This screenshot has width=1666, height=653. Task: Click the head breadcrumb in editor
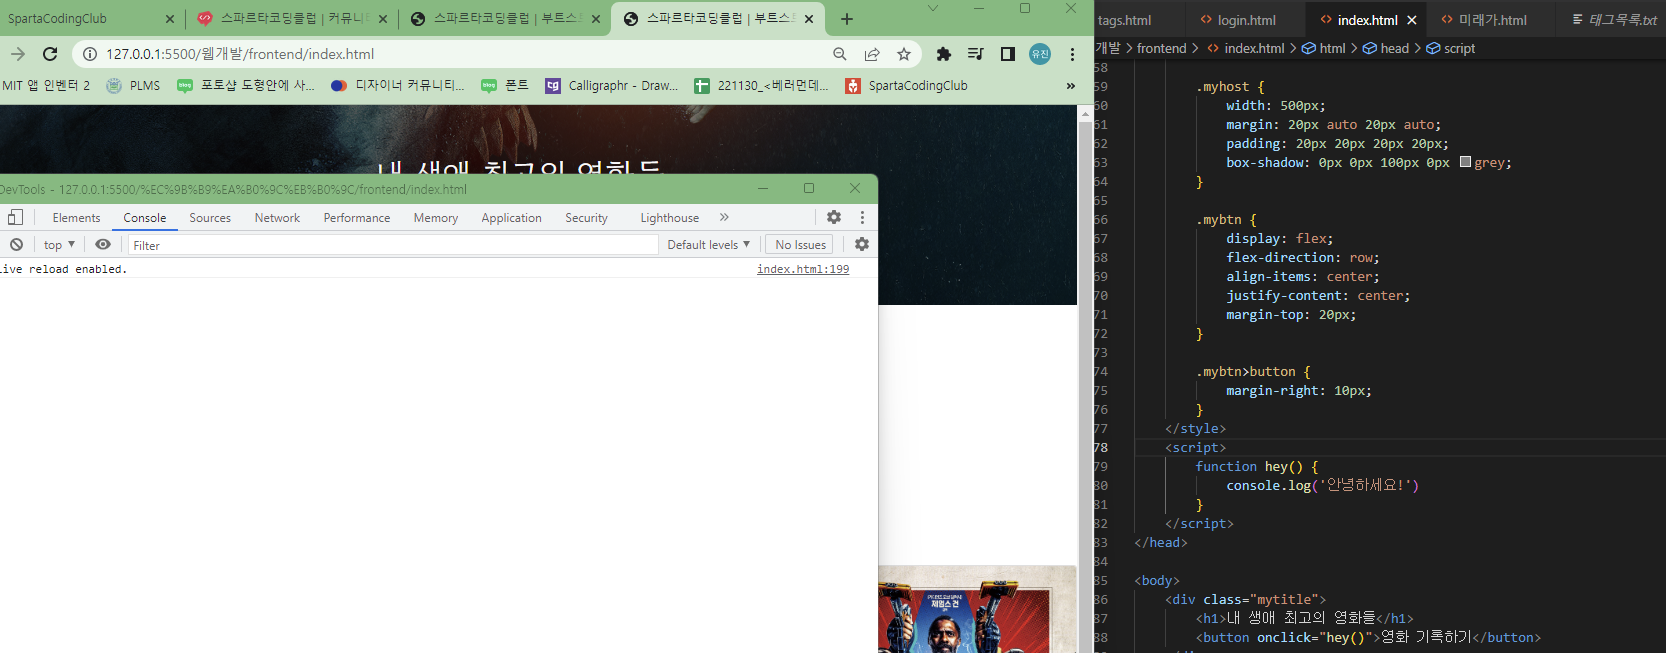point(1386,48)
